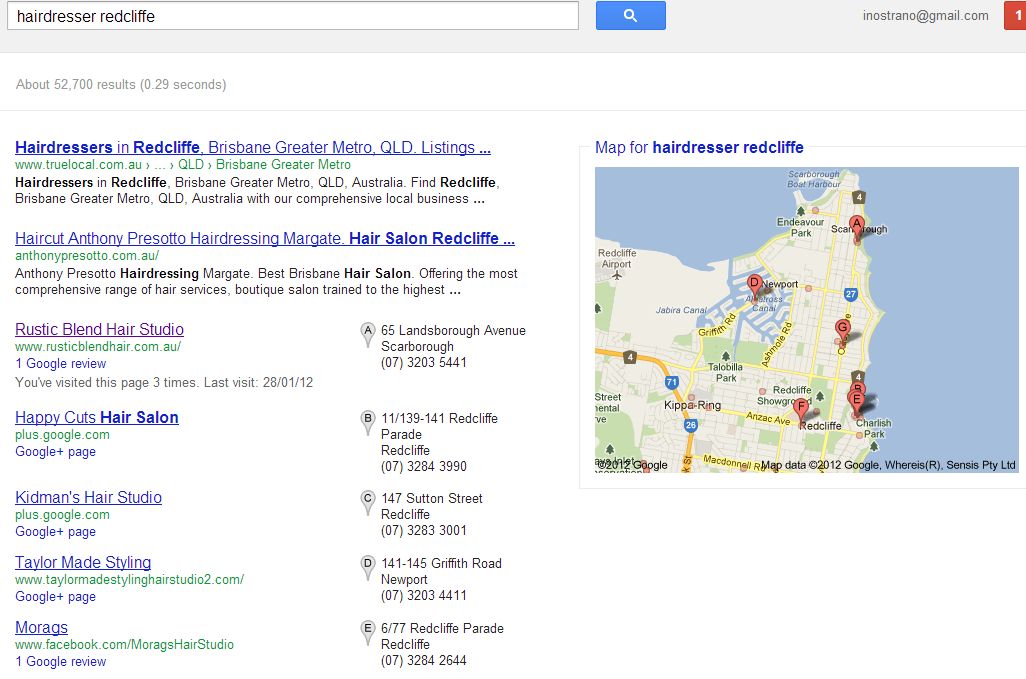Focus the search box containing hairdresser redcliffe
The image size is (1026, 679).
pyautogui.click(x=292, y=16)
